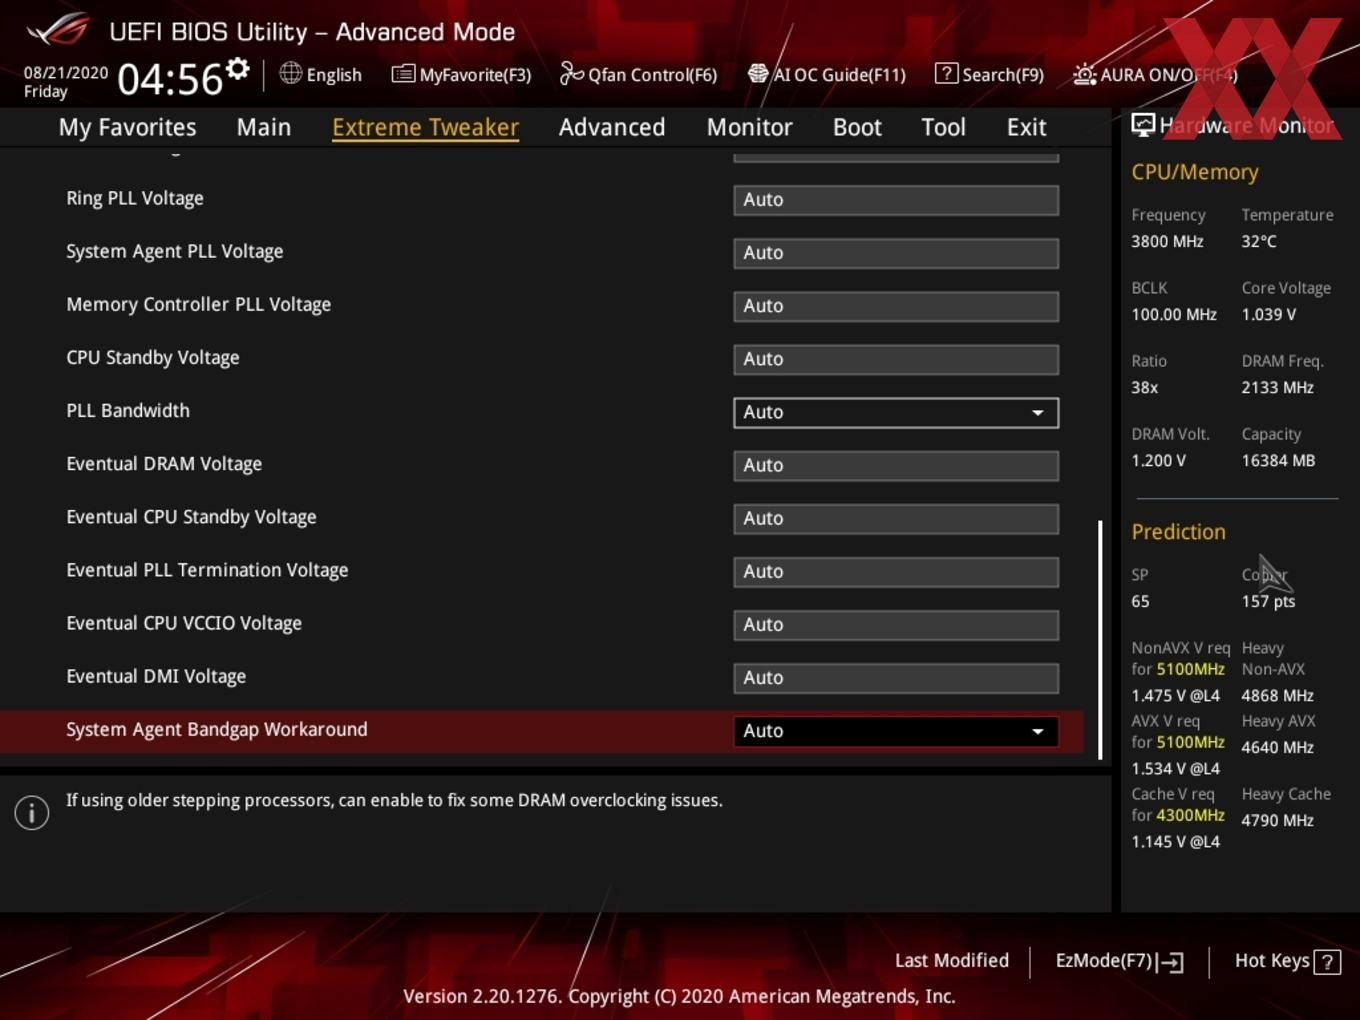Open the Tool tab
Screen dimensions: 1360x1020
[943, 127]
